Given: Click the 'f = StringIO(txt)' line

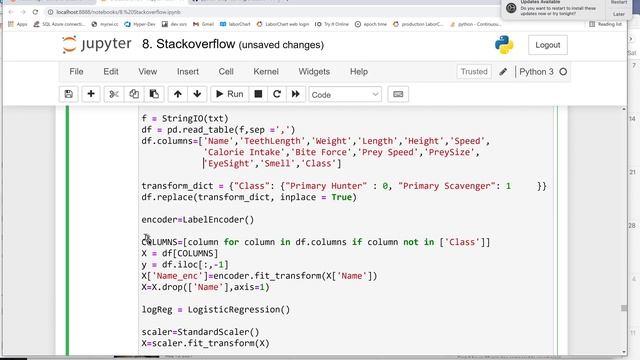Looking at the screenshot, I should click(185, 118).
